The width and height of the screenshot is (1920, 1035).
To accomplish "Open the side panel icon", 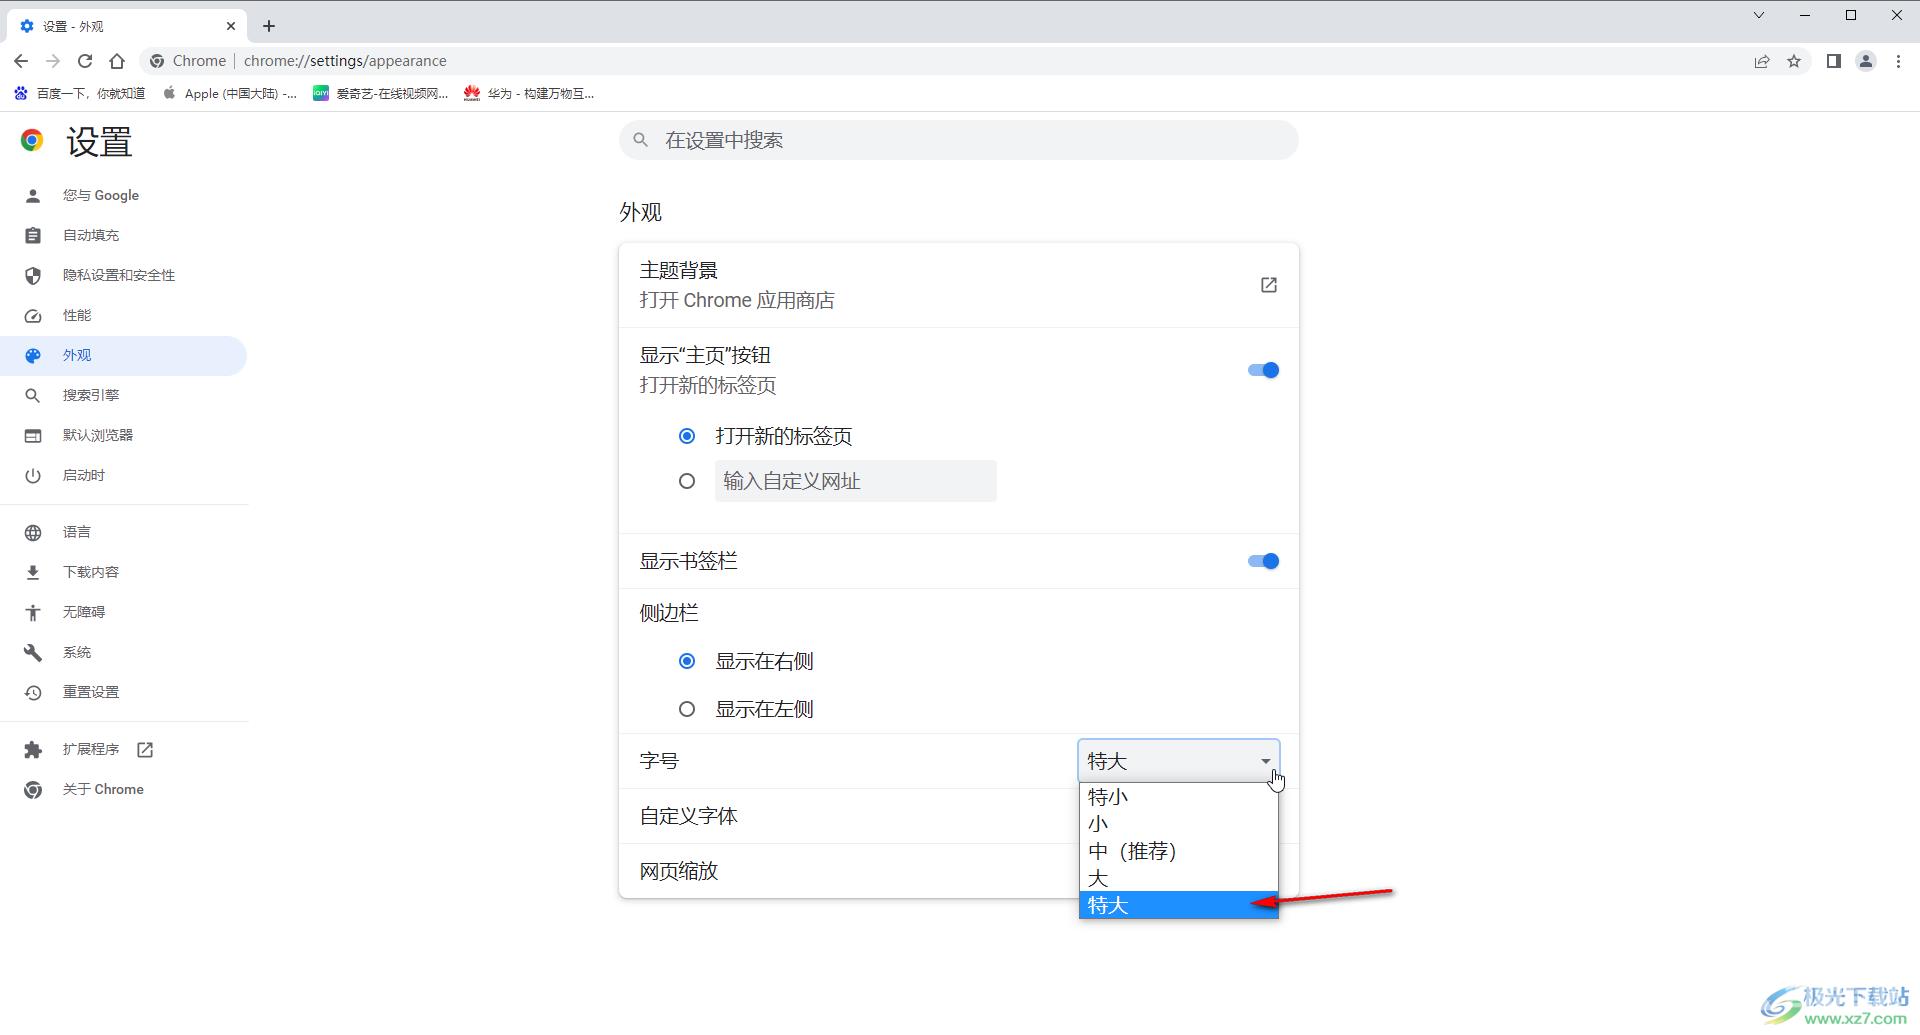I will pyautogui.click(x=1833, y=61).
